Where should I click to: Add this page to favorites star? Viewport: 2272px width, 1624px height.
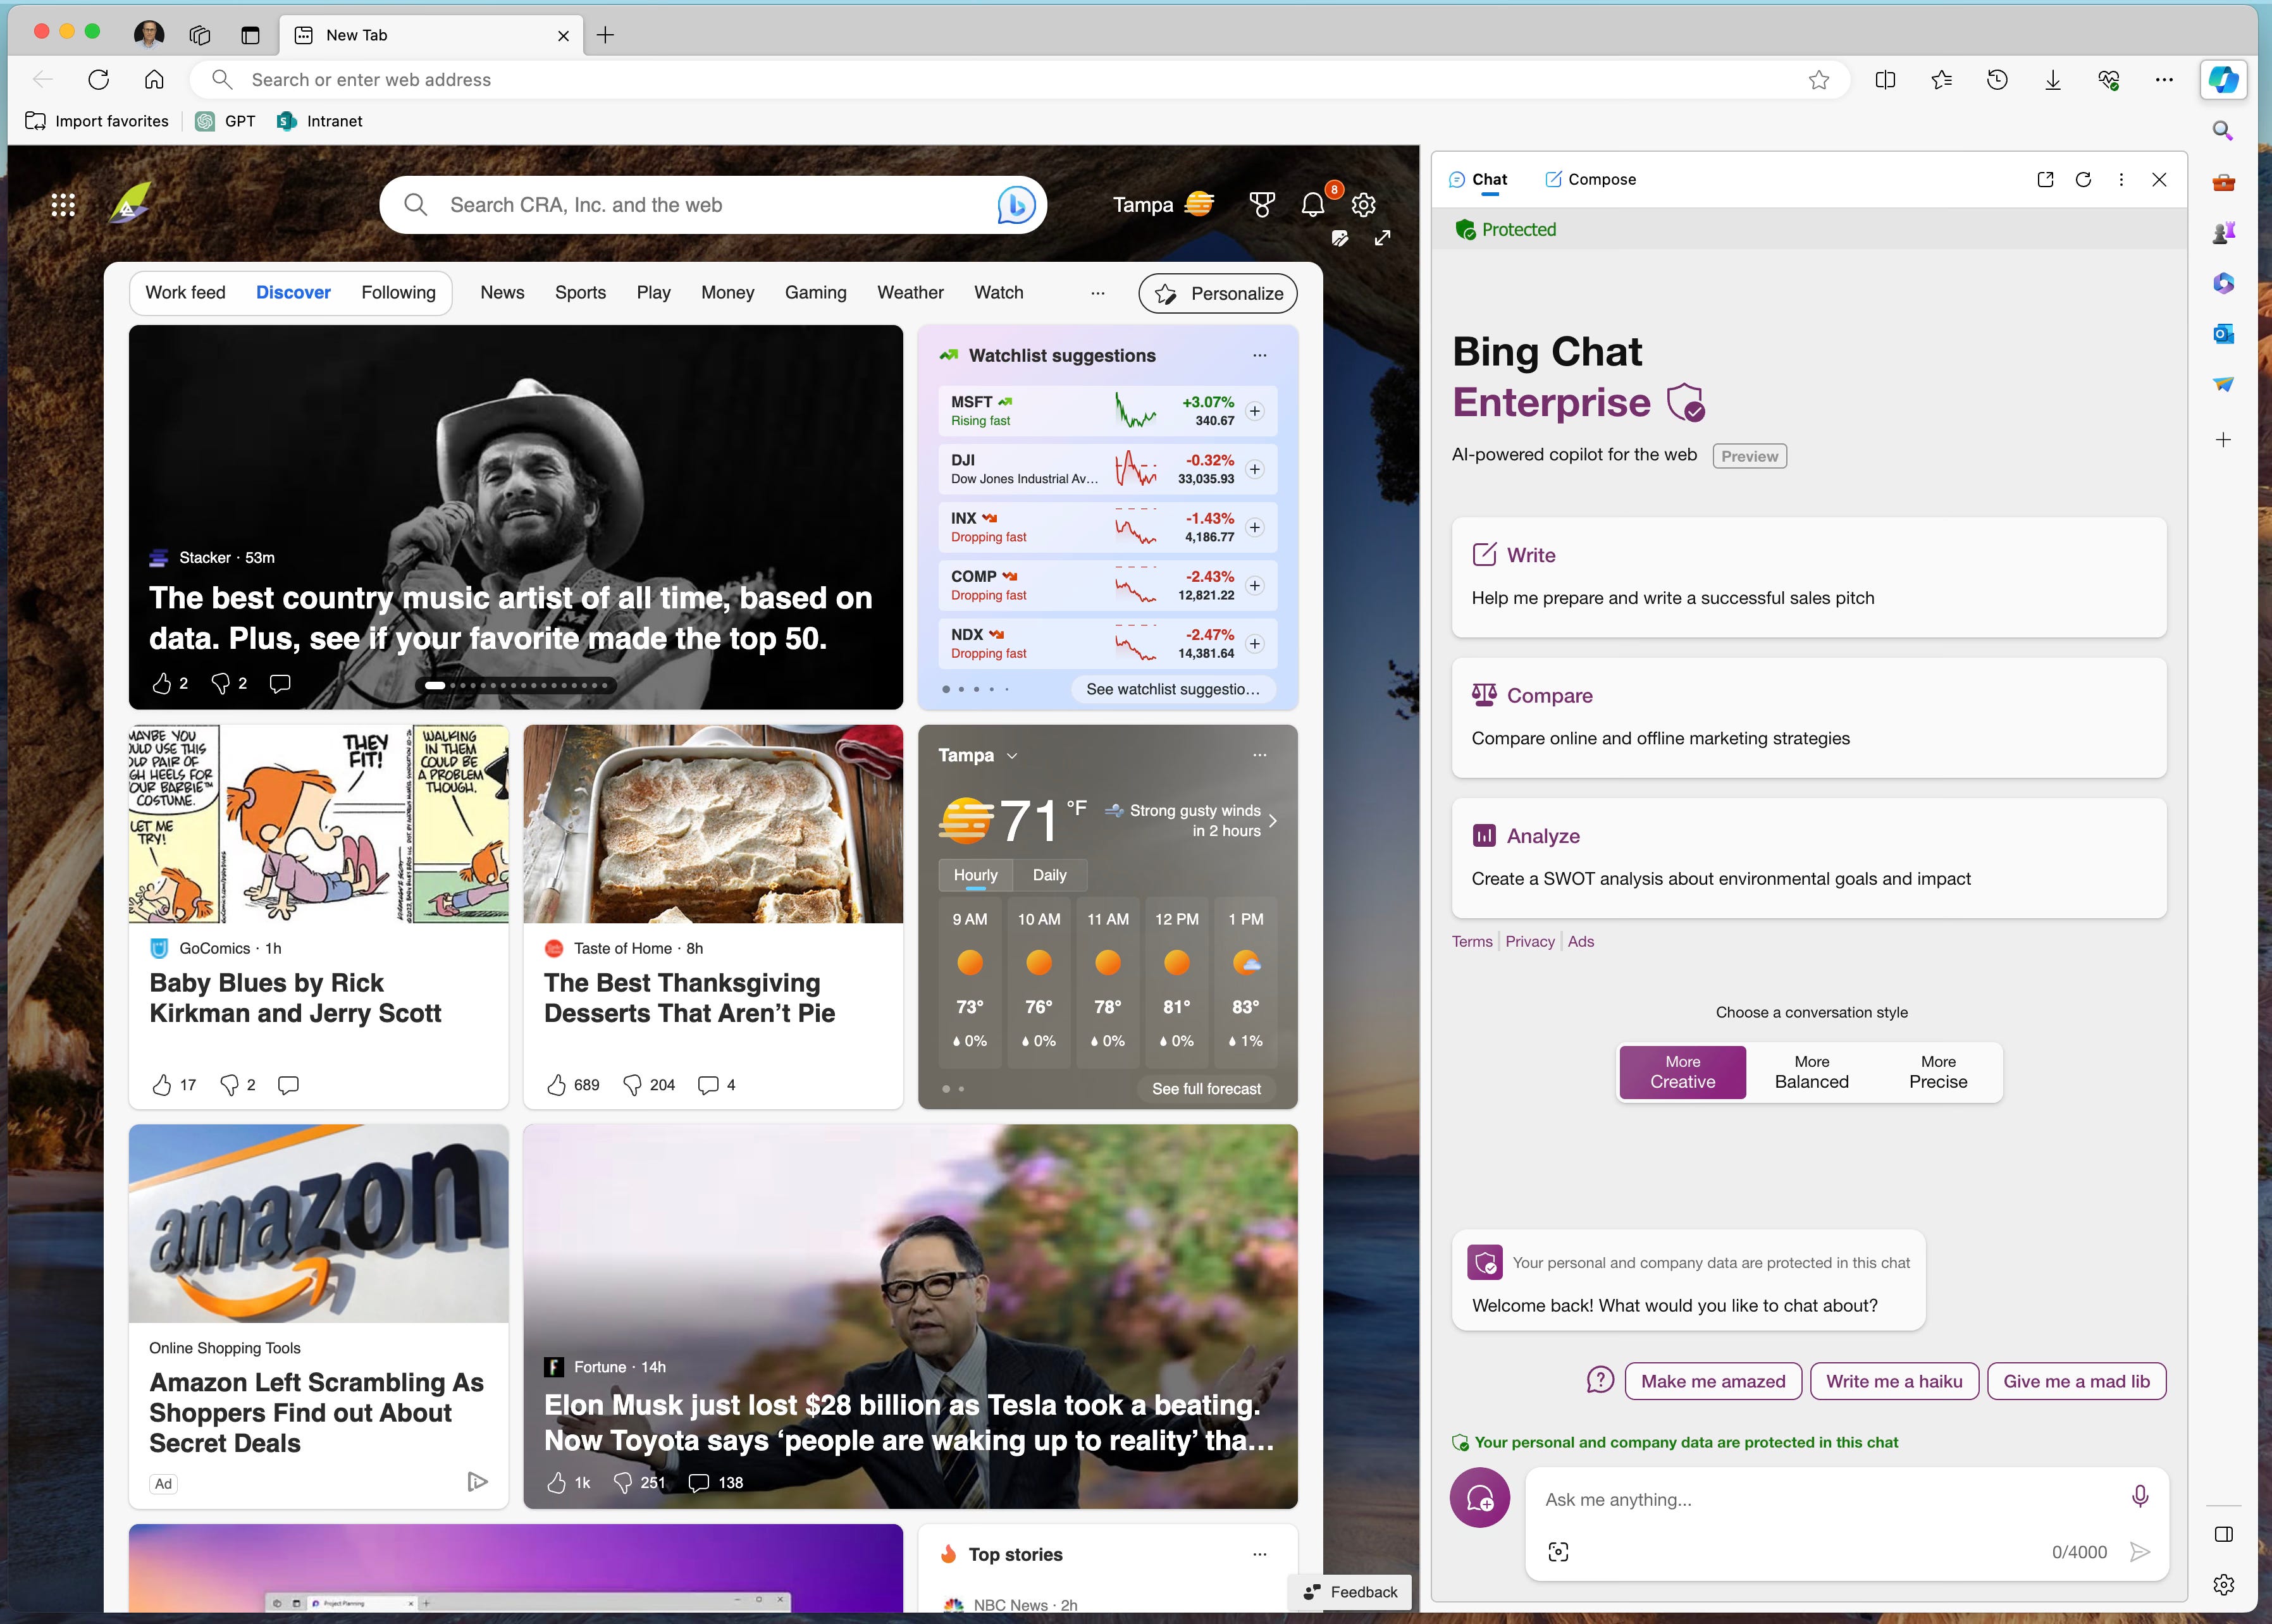click(x=1819, y=80)
